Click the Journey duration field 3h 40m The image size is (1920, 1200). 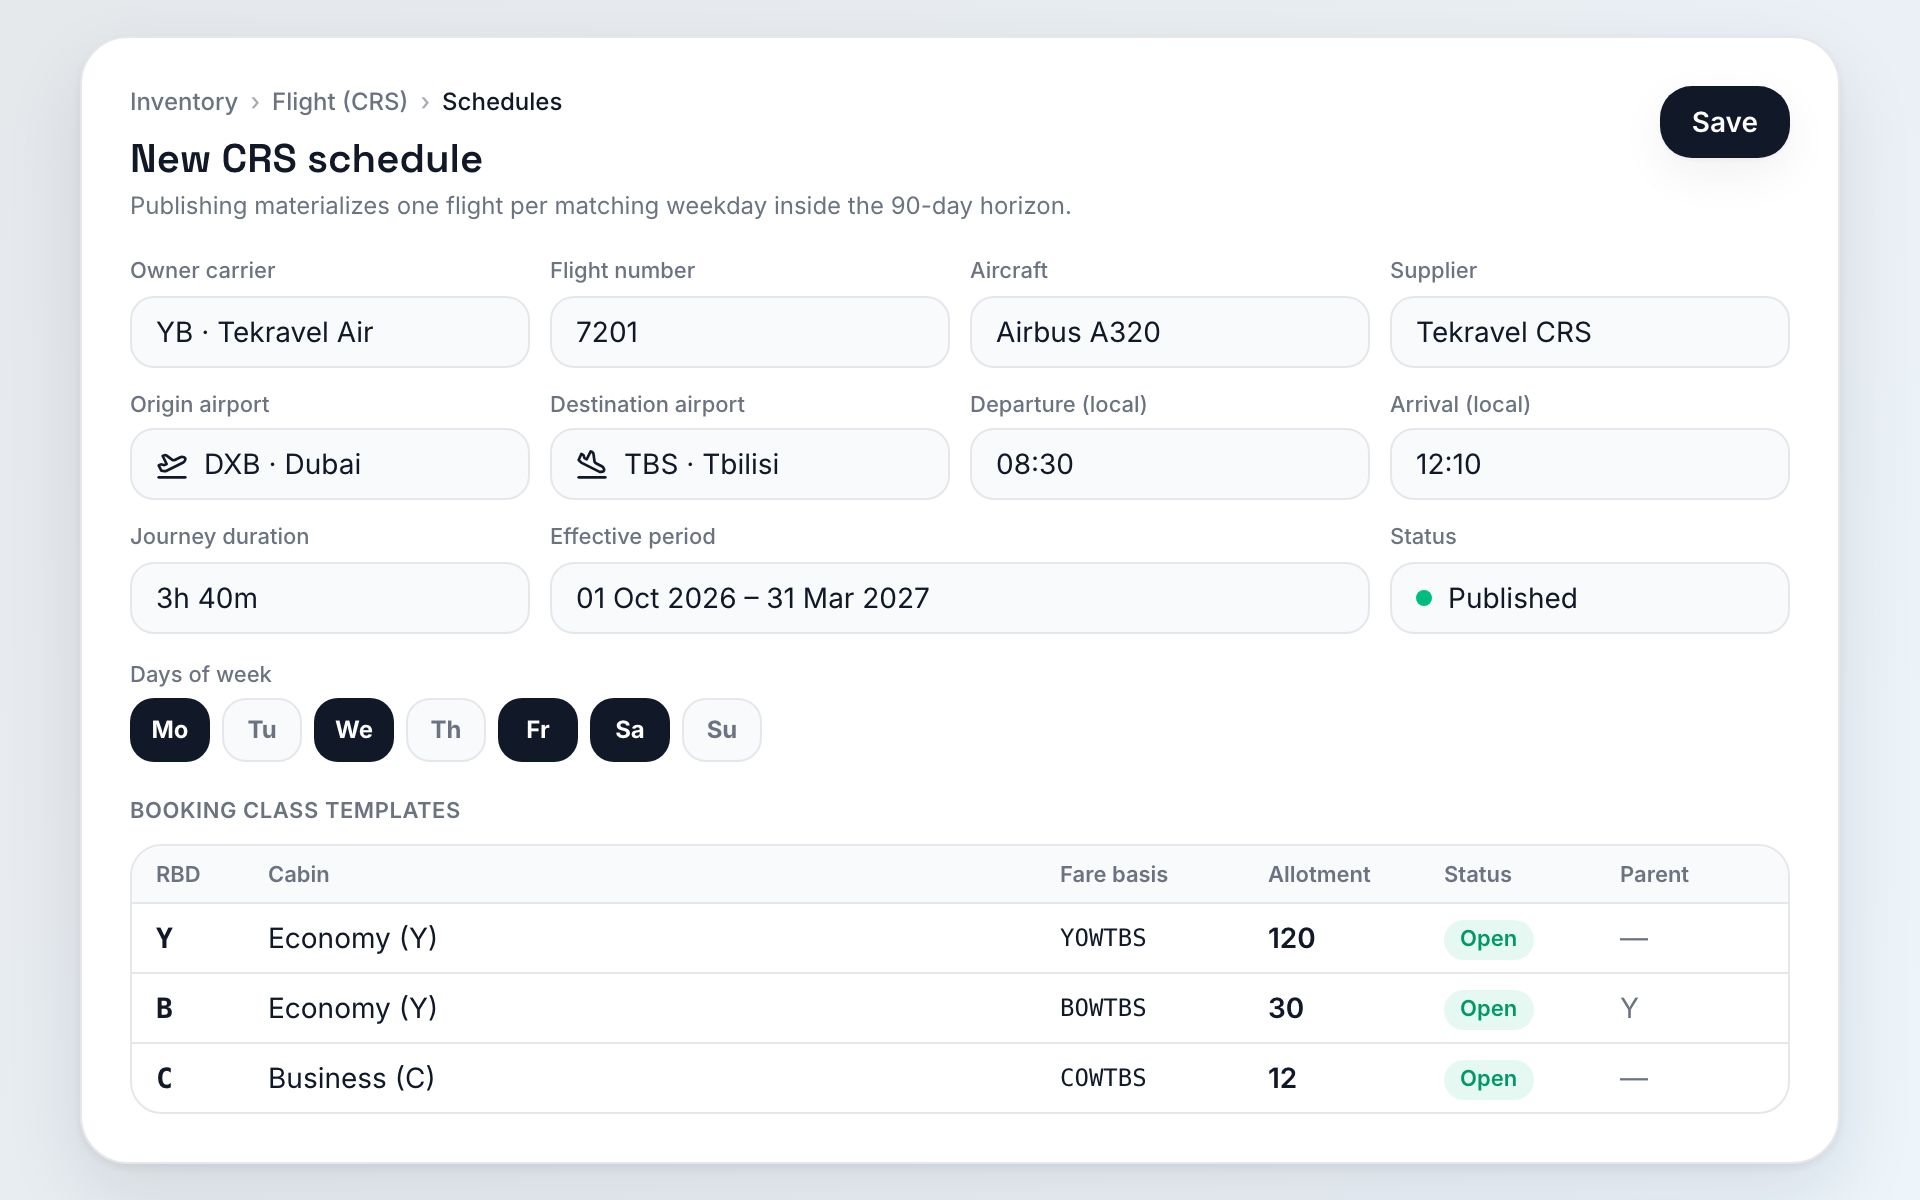pyautogui.click(x=330, y=598)
